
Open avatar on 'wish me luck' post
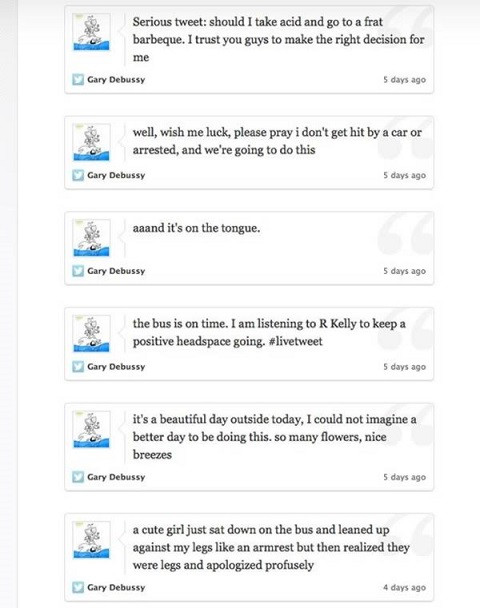(x=92, y=142)
